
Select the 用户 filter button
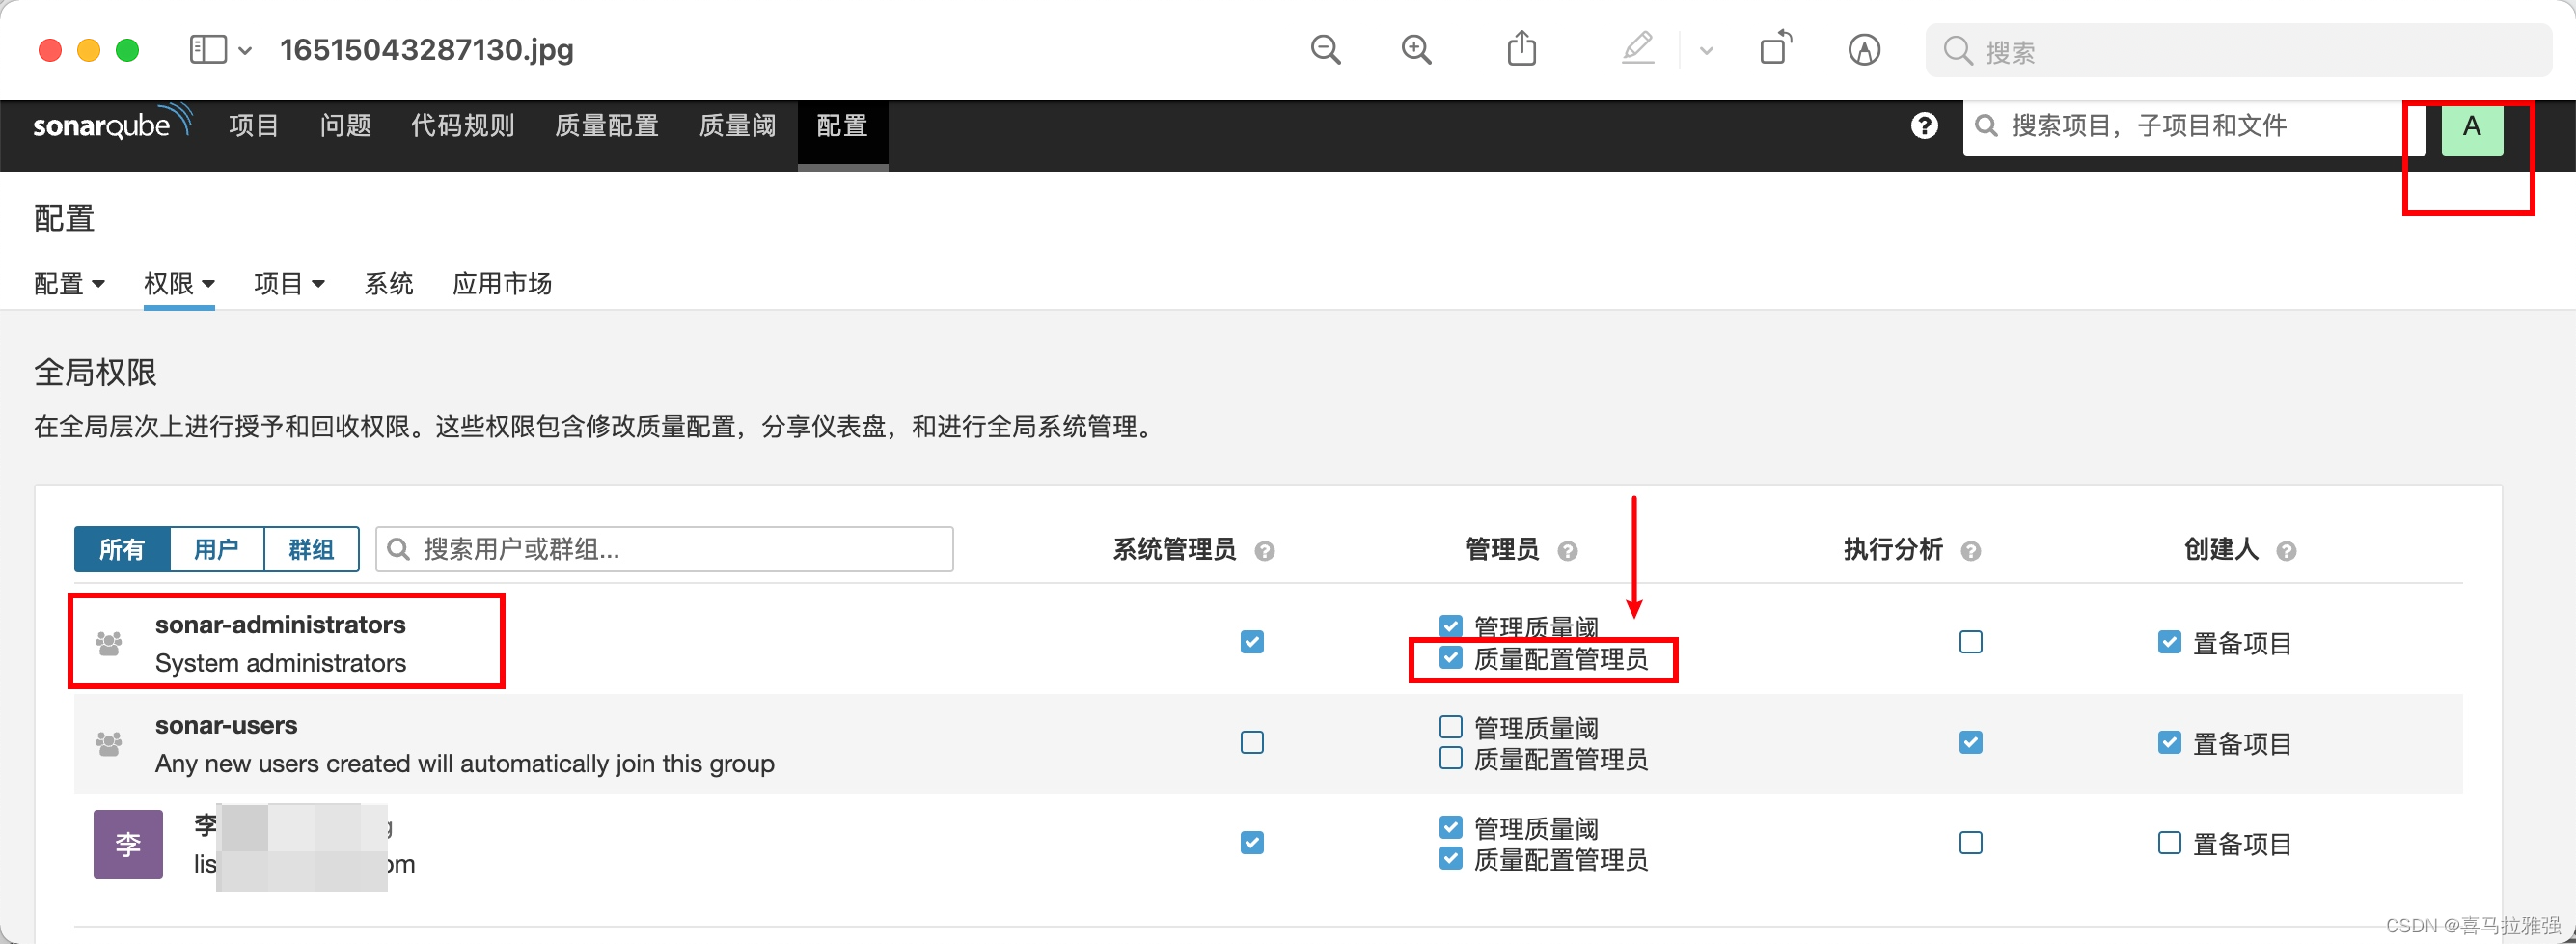click(217, 549)
